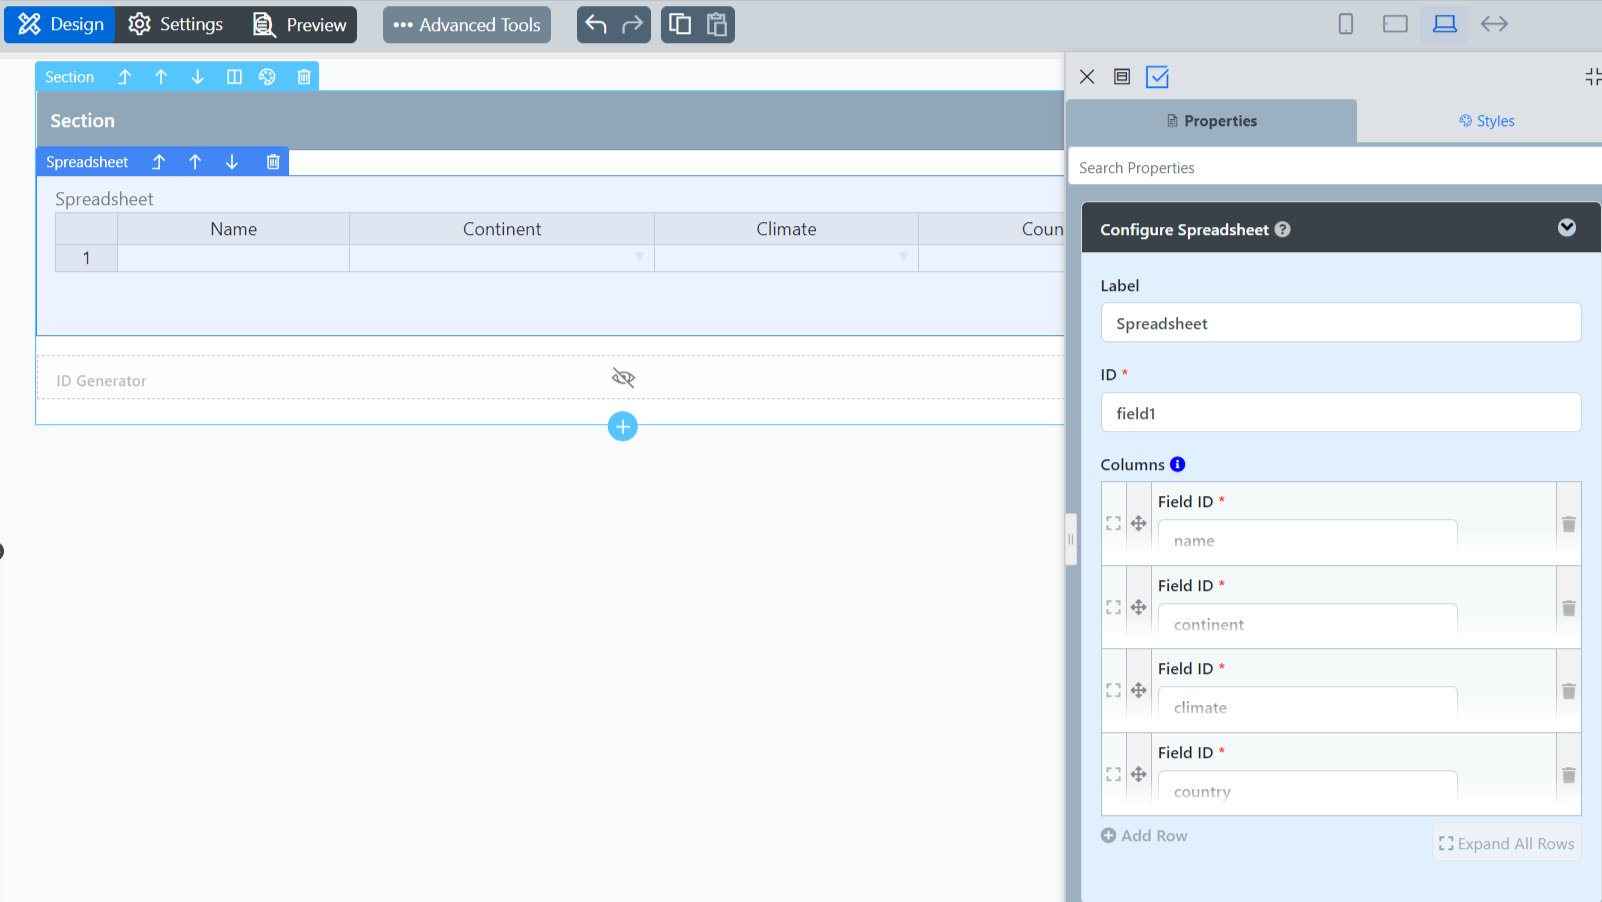1602x902 pixels.
Task: Add a new element with the blue plus button
Action: click(x=622, y=427)
